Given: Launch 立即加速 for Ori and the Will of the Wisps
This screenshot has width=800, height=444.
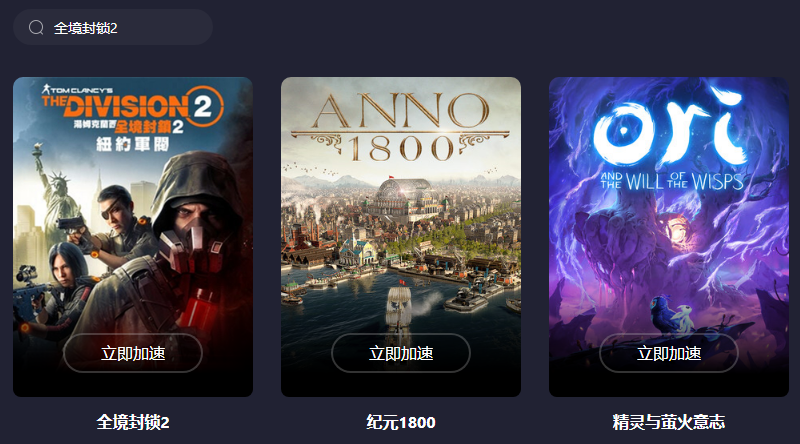Looking at the screenshot, I should [668, 353].
